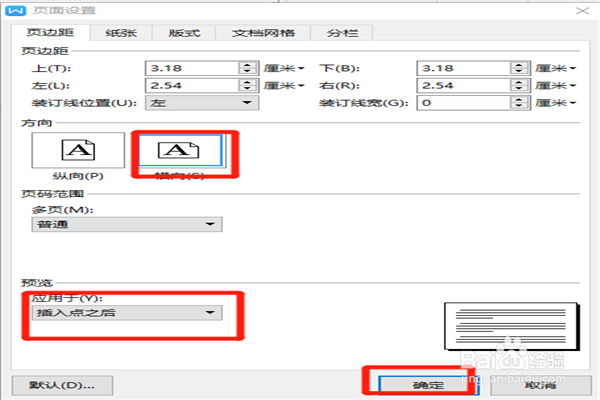Open the 分栏 tab
Viewport: 600px width, 400px height.
(342, 33)
